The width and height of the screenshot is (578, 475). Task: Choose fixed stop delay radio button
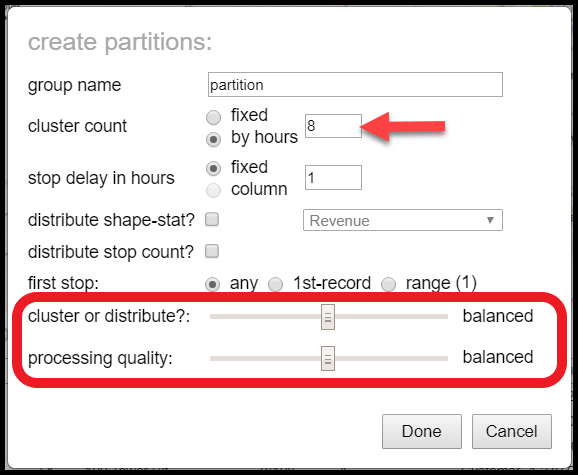(213, 168)
